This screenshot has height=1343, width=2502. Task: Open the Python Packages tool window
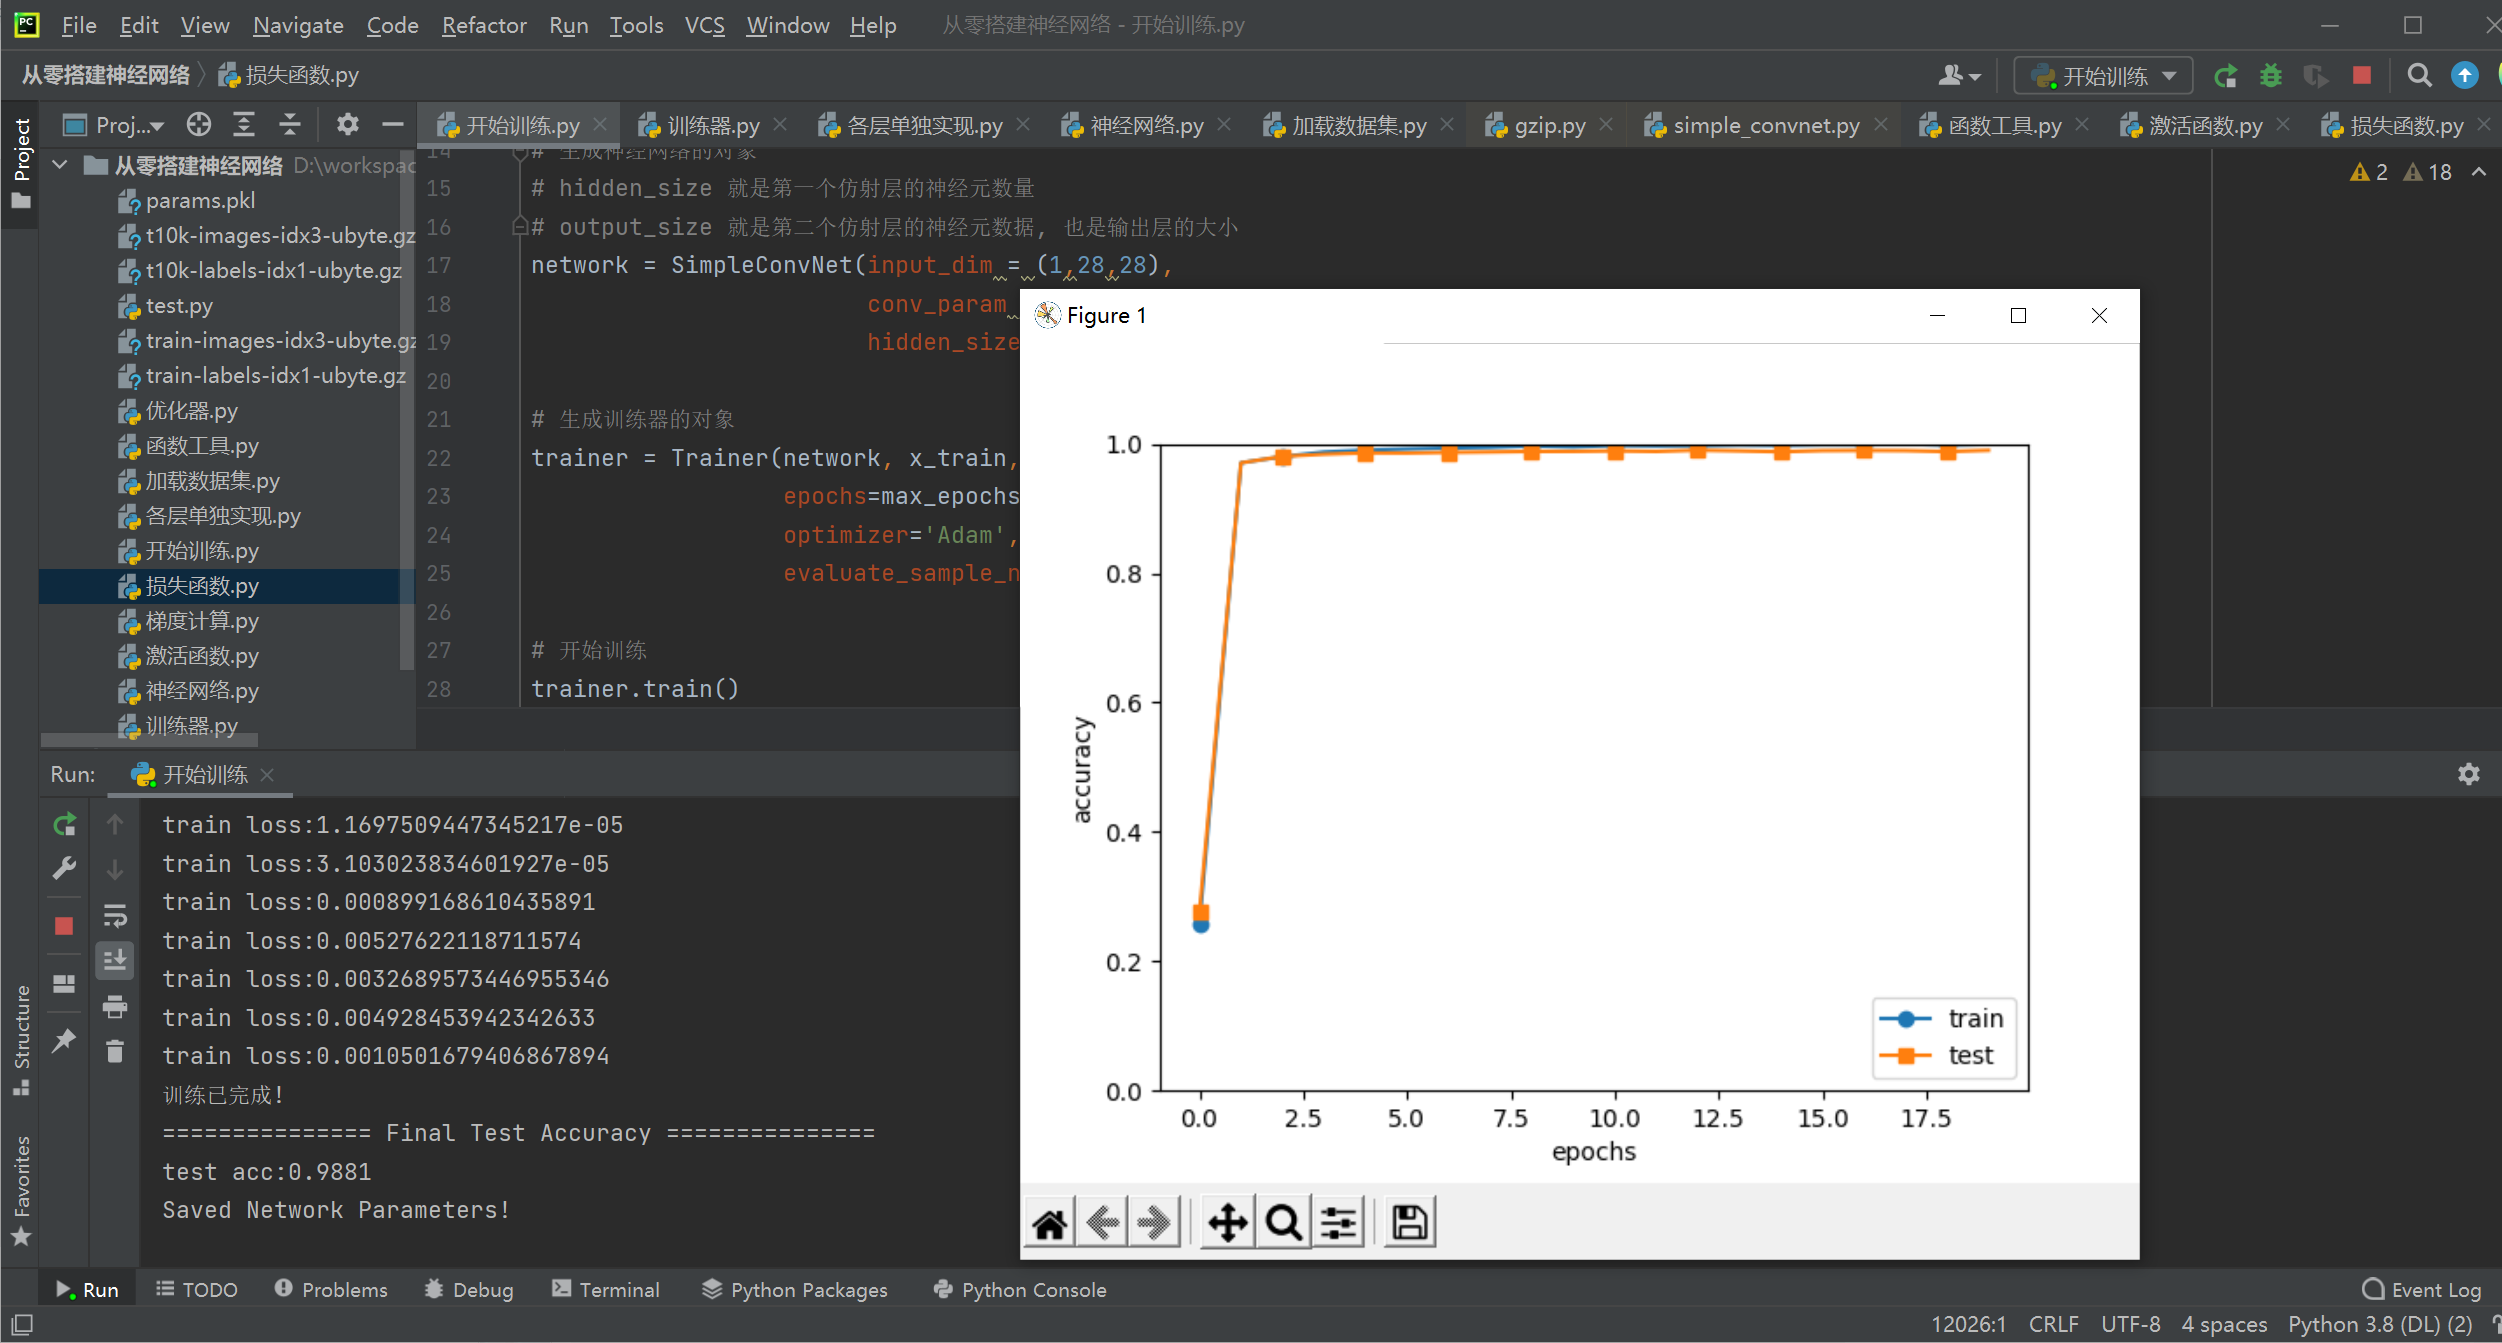pyautogui.click(x=795, y=1290)
